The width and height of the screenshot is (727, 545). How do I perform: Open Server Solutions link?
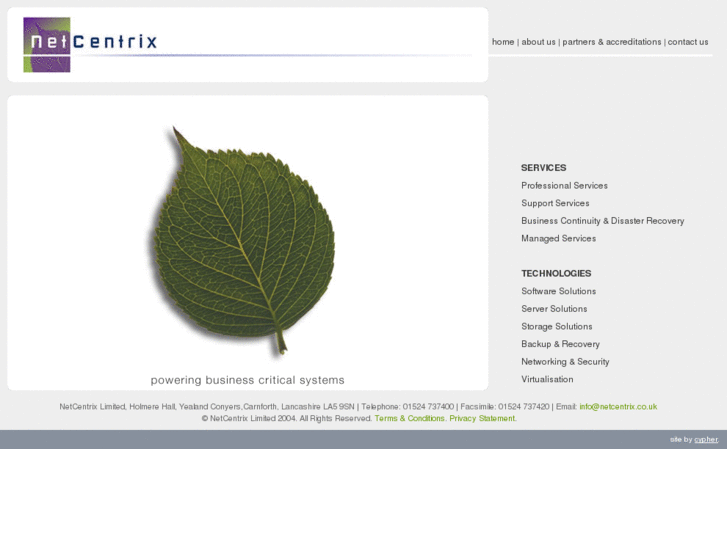(x=554, y=309)
